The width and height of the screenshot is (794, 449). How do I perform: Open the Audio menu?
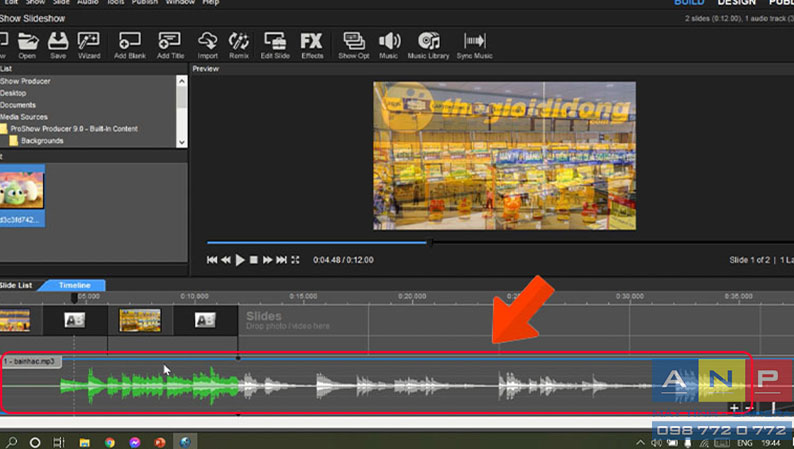click(x=88, y=3)
